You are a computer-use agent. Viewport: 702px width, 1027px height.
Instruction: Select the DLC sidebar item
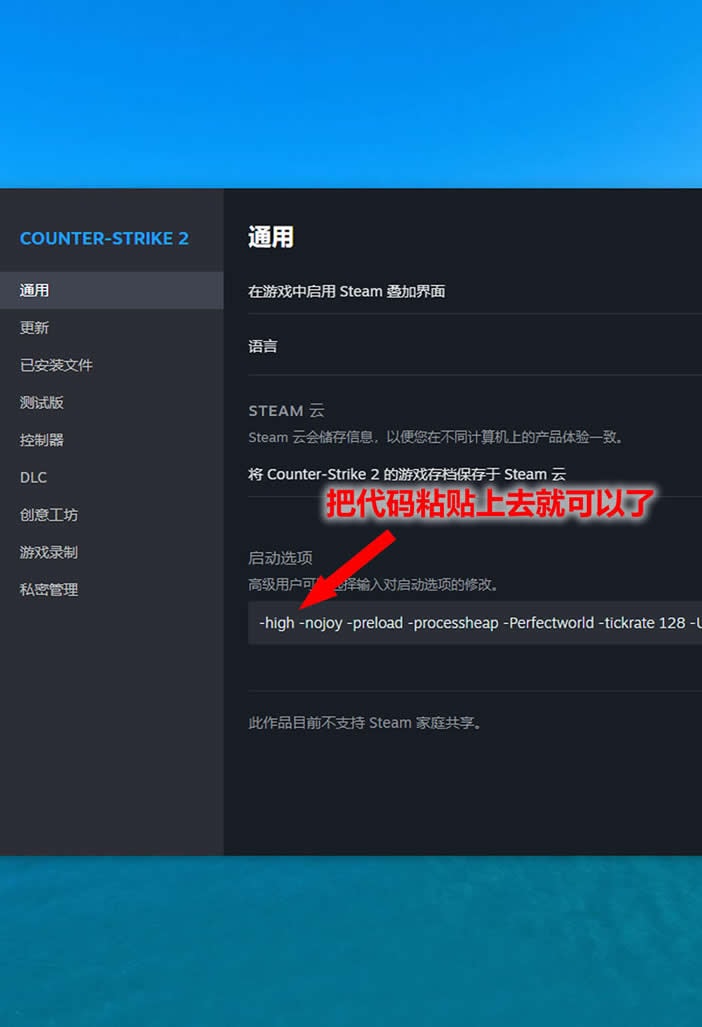(34, 478)
